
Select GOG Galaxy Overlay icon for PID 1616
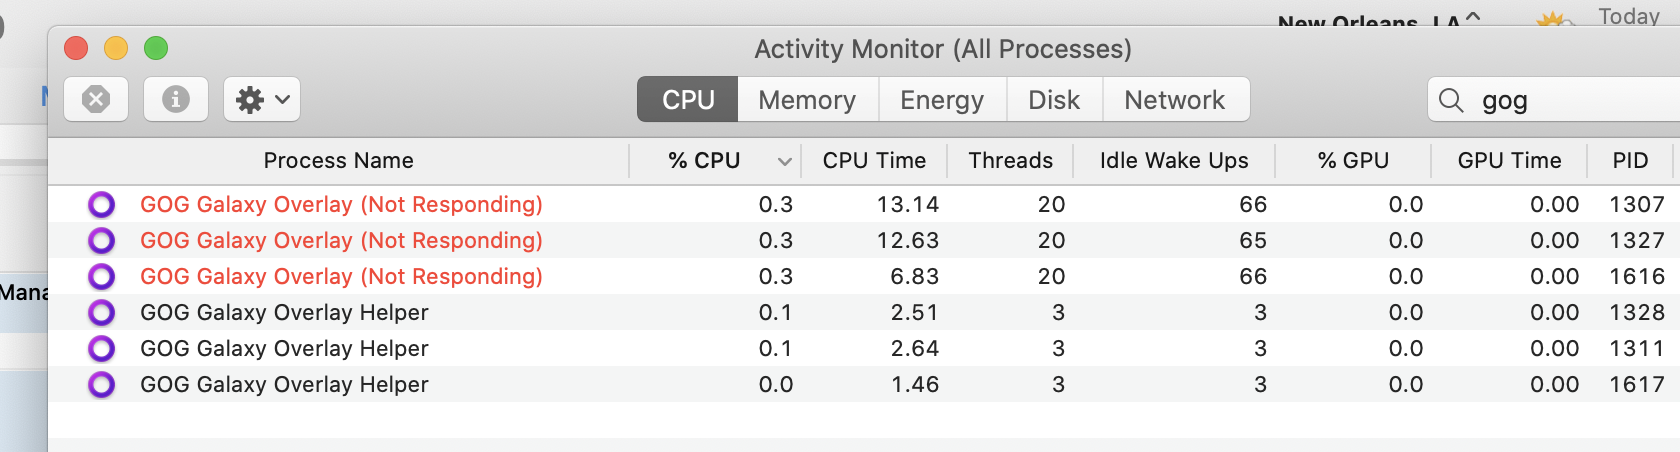coord(101,276)
